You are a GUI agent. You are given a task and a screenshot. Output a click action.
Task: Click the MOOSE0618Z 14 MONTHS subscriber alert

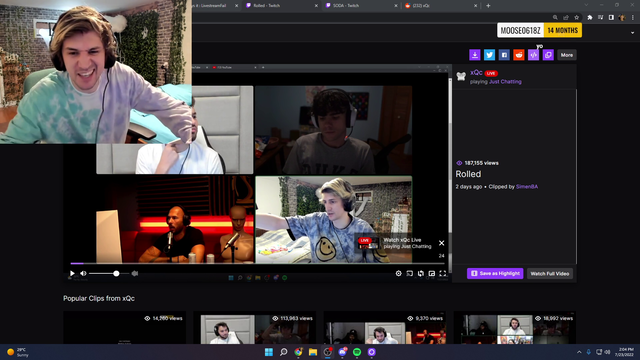click(x=540, y=31)
